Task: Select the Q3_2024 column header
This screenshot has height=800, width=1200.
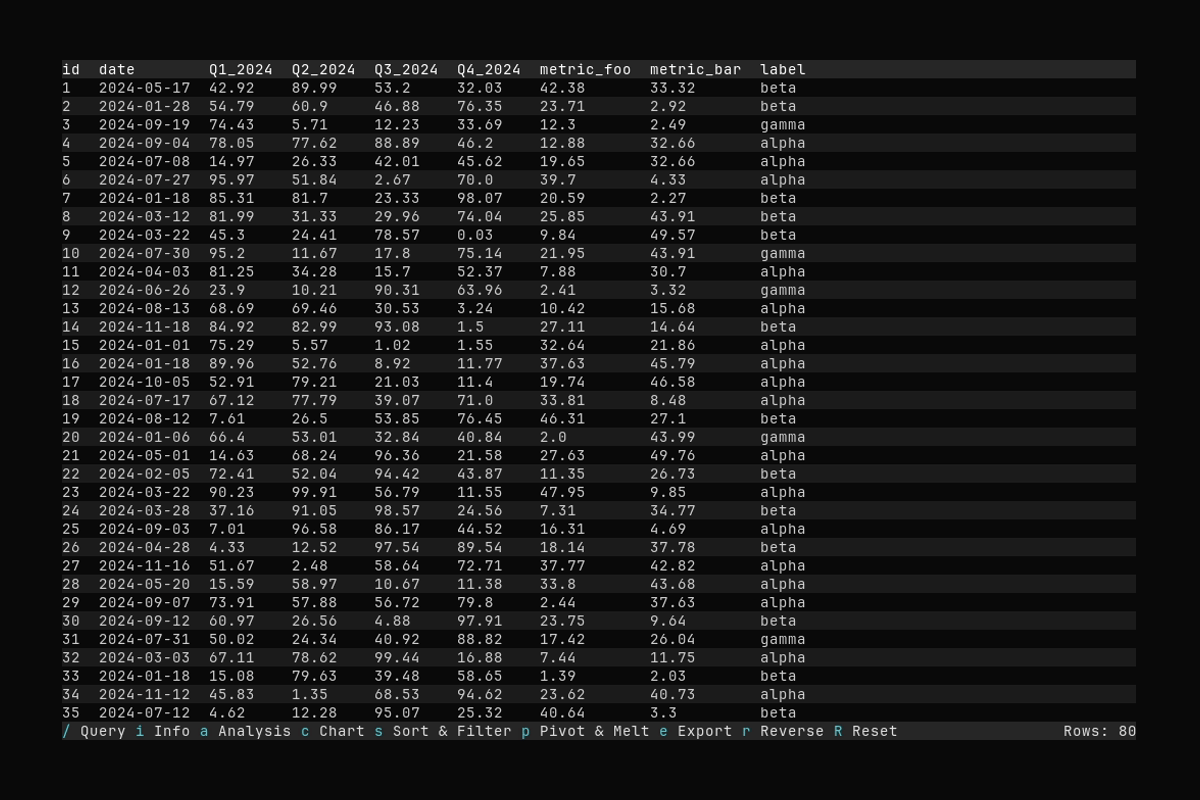Action: pos(406,69)
